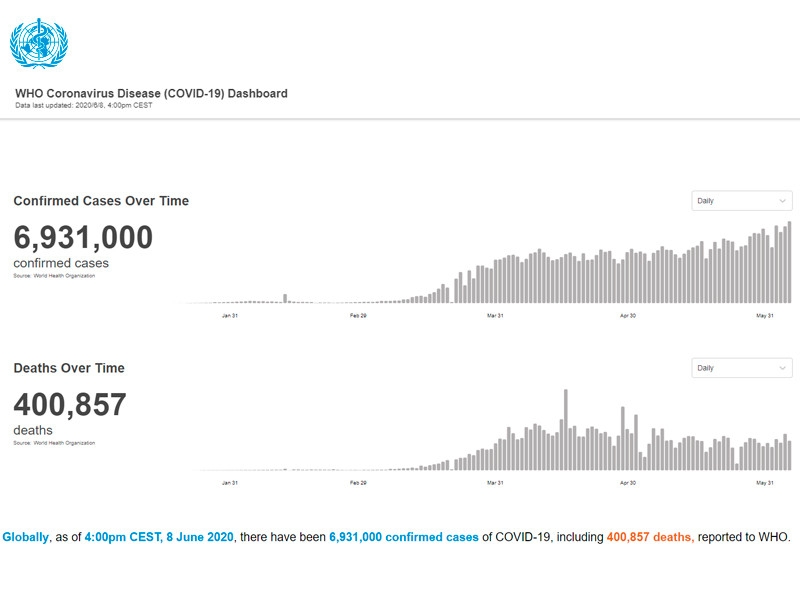Select the 'Confirmed Cases Over Time' heading
Screen dimensions: 800x600
(101, 201)
